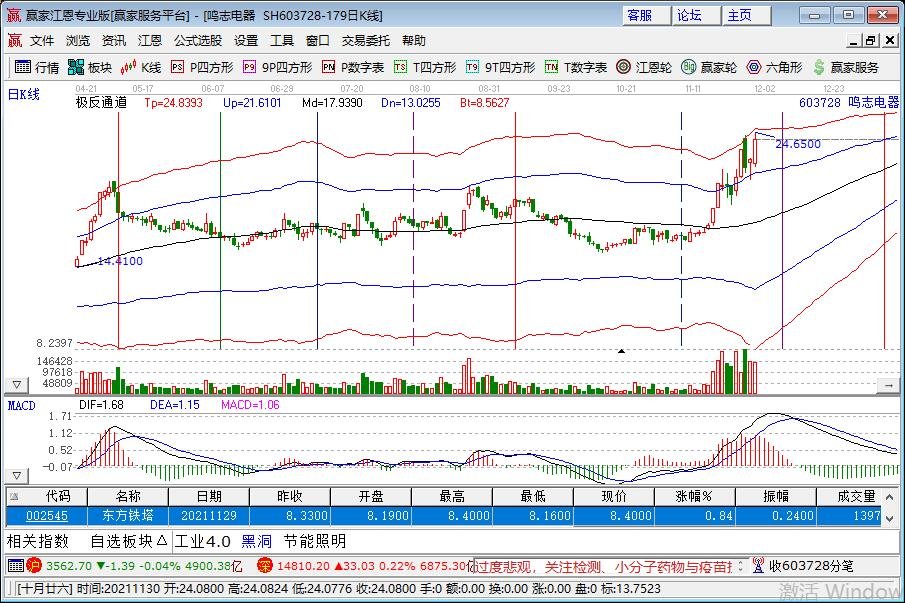The width and height of the screenshot is (905, 603).
Task: Open the P数字表 tool
Action: 353,68
